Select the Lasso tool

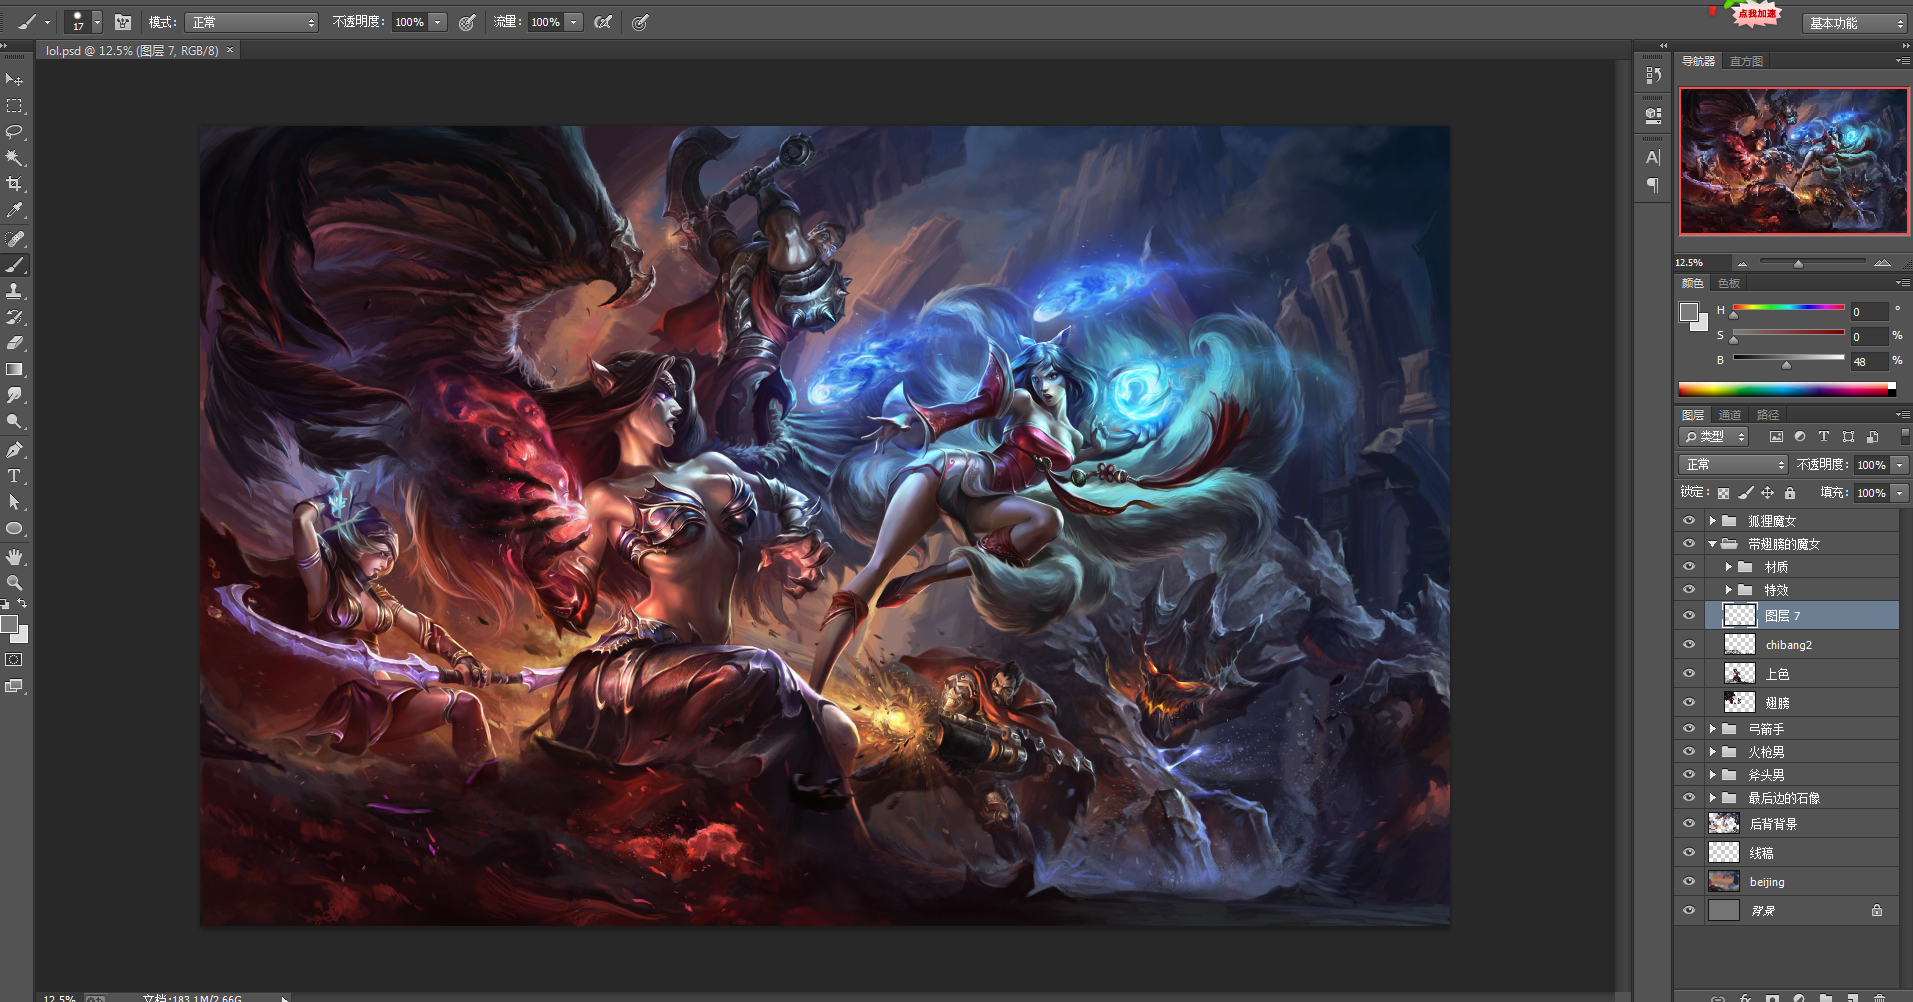click(x=14, y=132)
